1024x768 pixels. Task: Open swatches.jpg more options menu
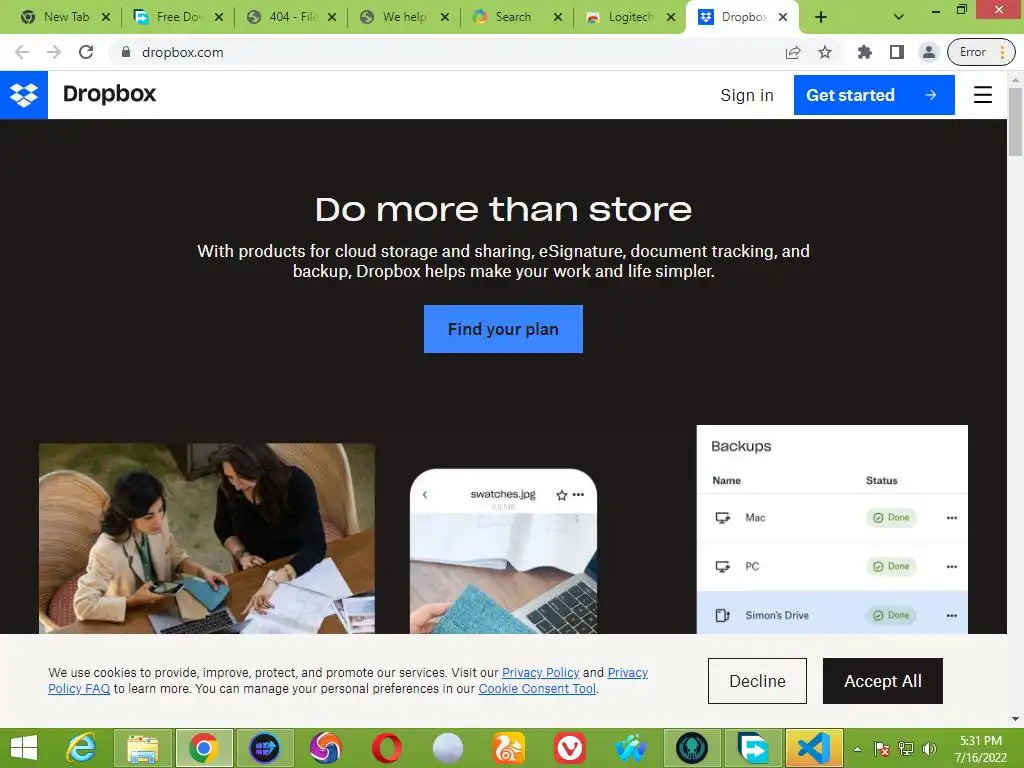578,494
